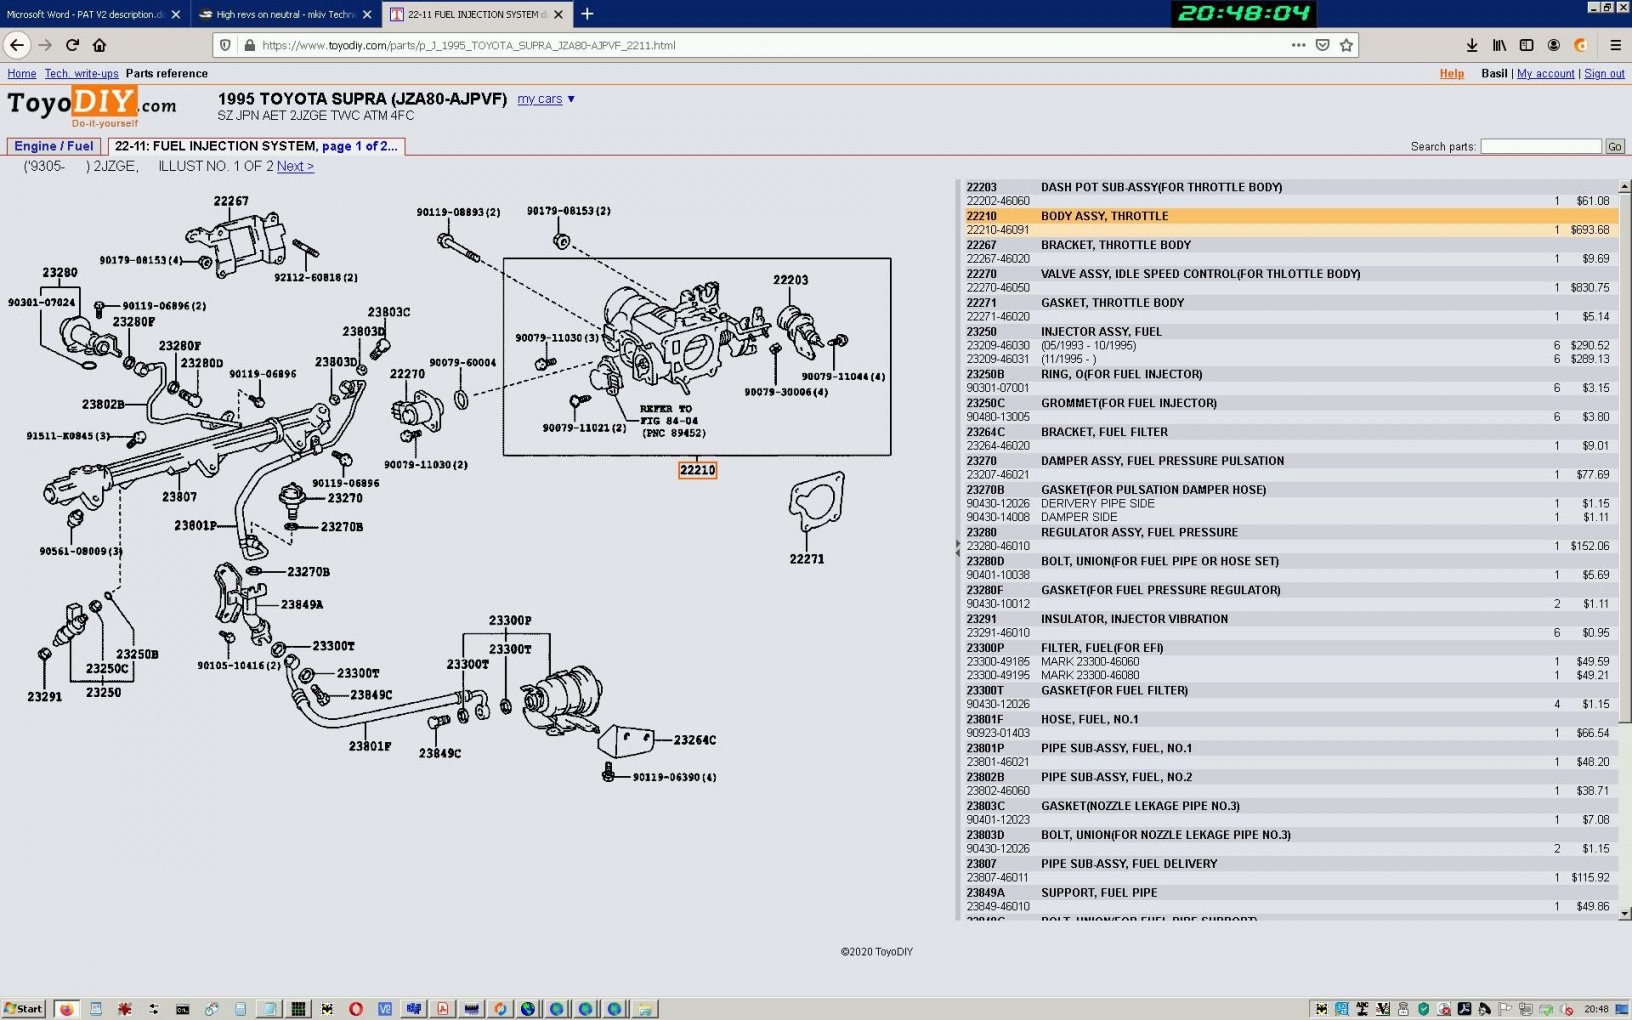Select 23280 REGULATOR ASSY, FUEL PRESSURE row

(1289, 533)
